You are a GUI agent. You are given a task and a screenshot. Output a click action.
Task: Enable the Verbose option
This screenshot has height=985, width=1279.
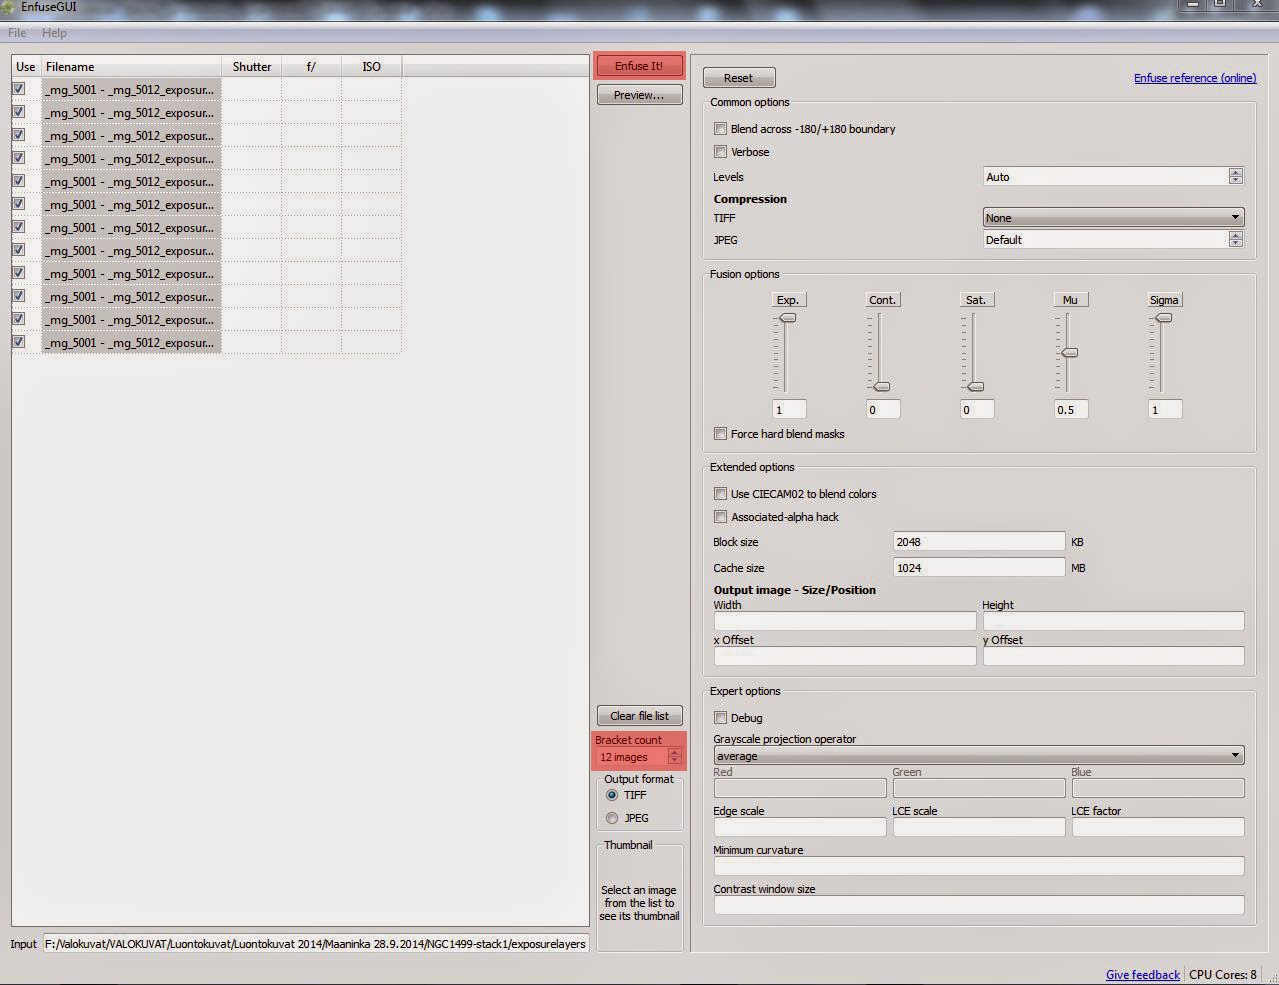click(x=720, y=151)
